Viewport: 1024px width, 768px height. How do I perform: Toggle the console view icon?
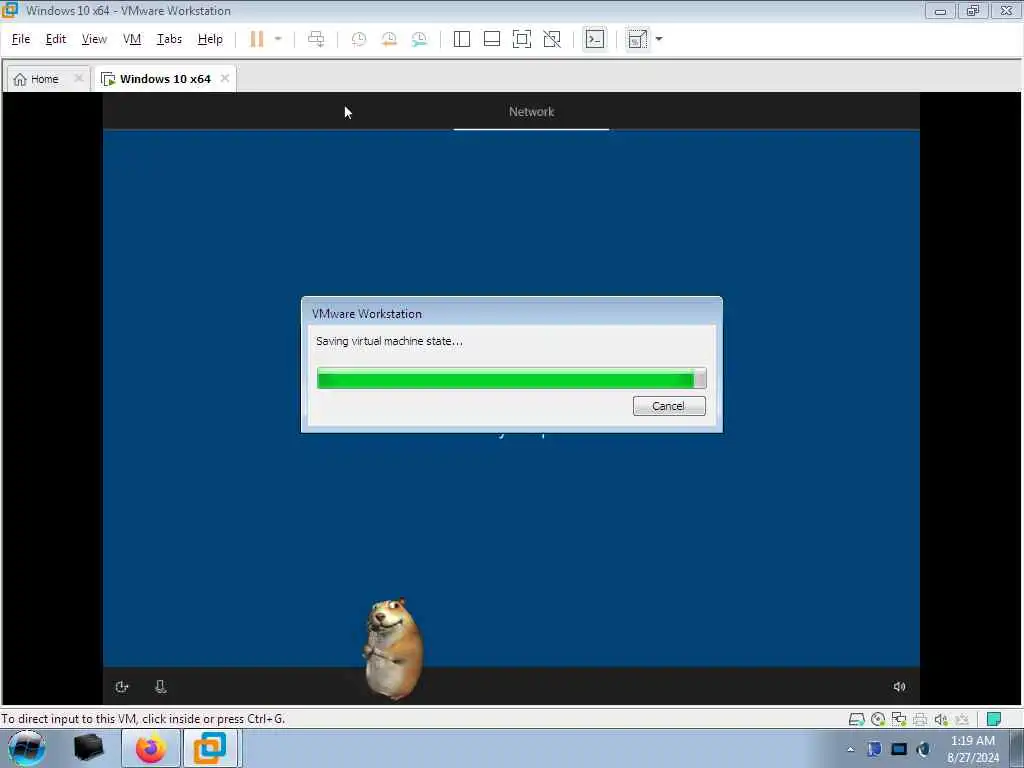[594, 39]
